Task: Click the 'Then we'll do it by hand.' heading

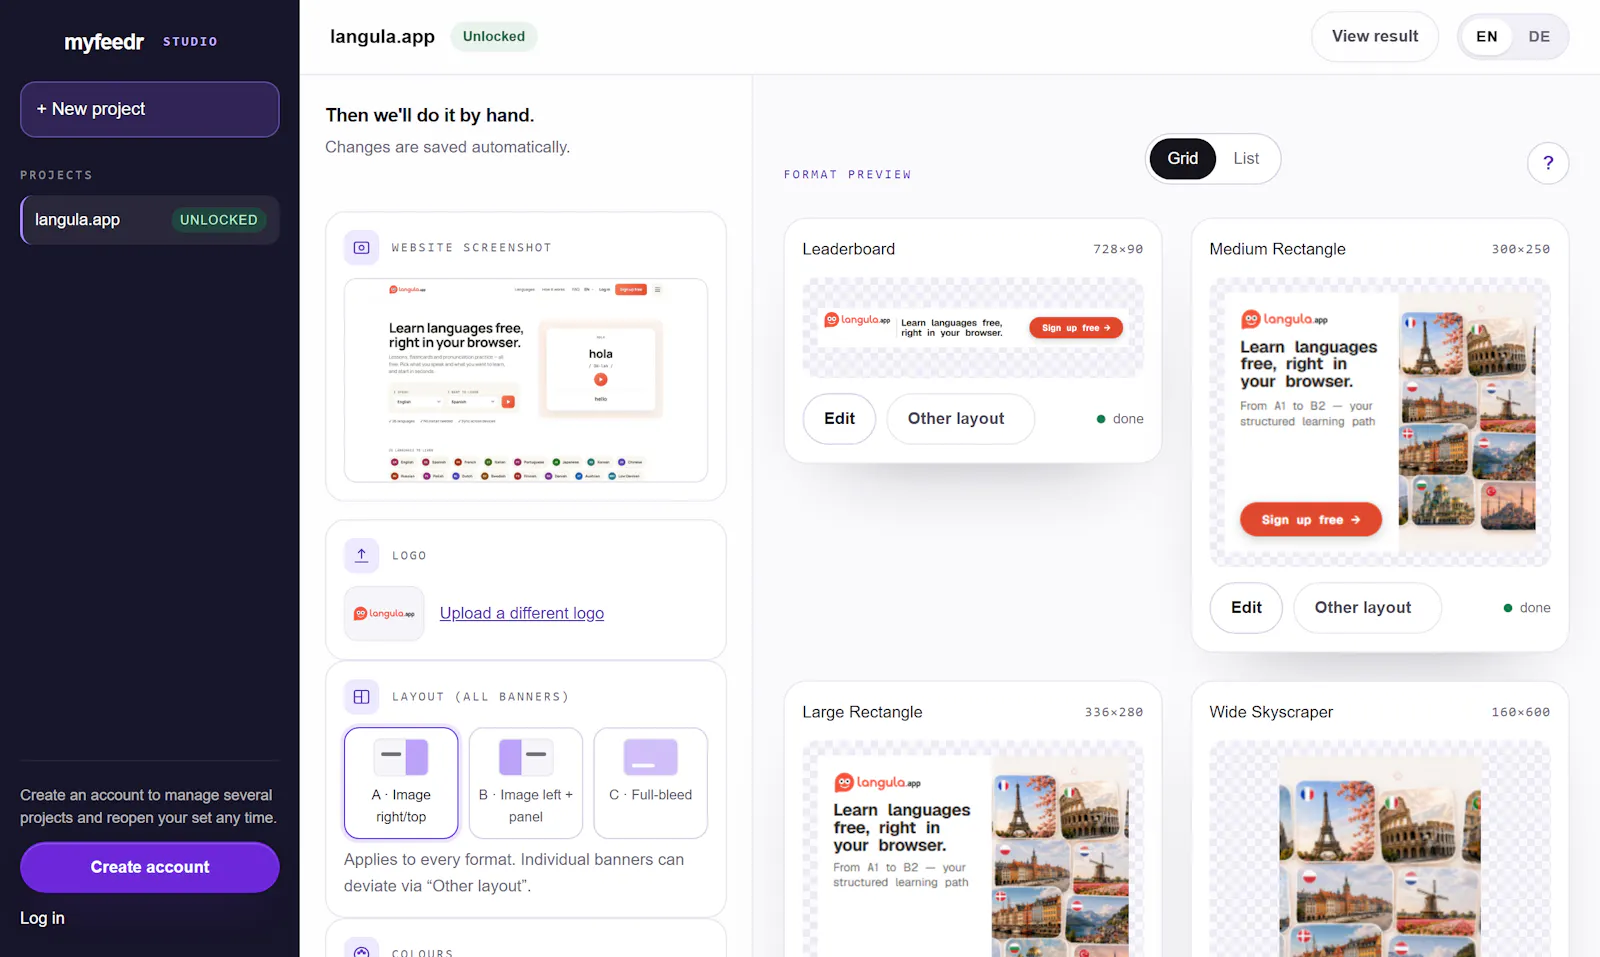Action: [x=430, y=115]
